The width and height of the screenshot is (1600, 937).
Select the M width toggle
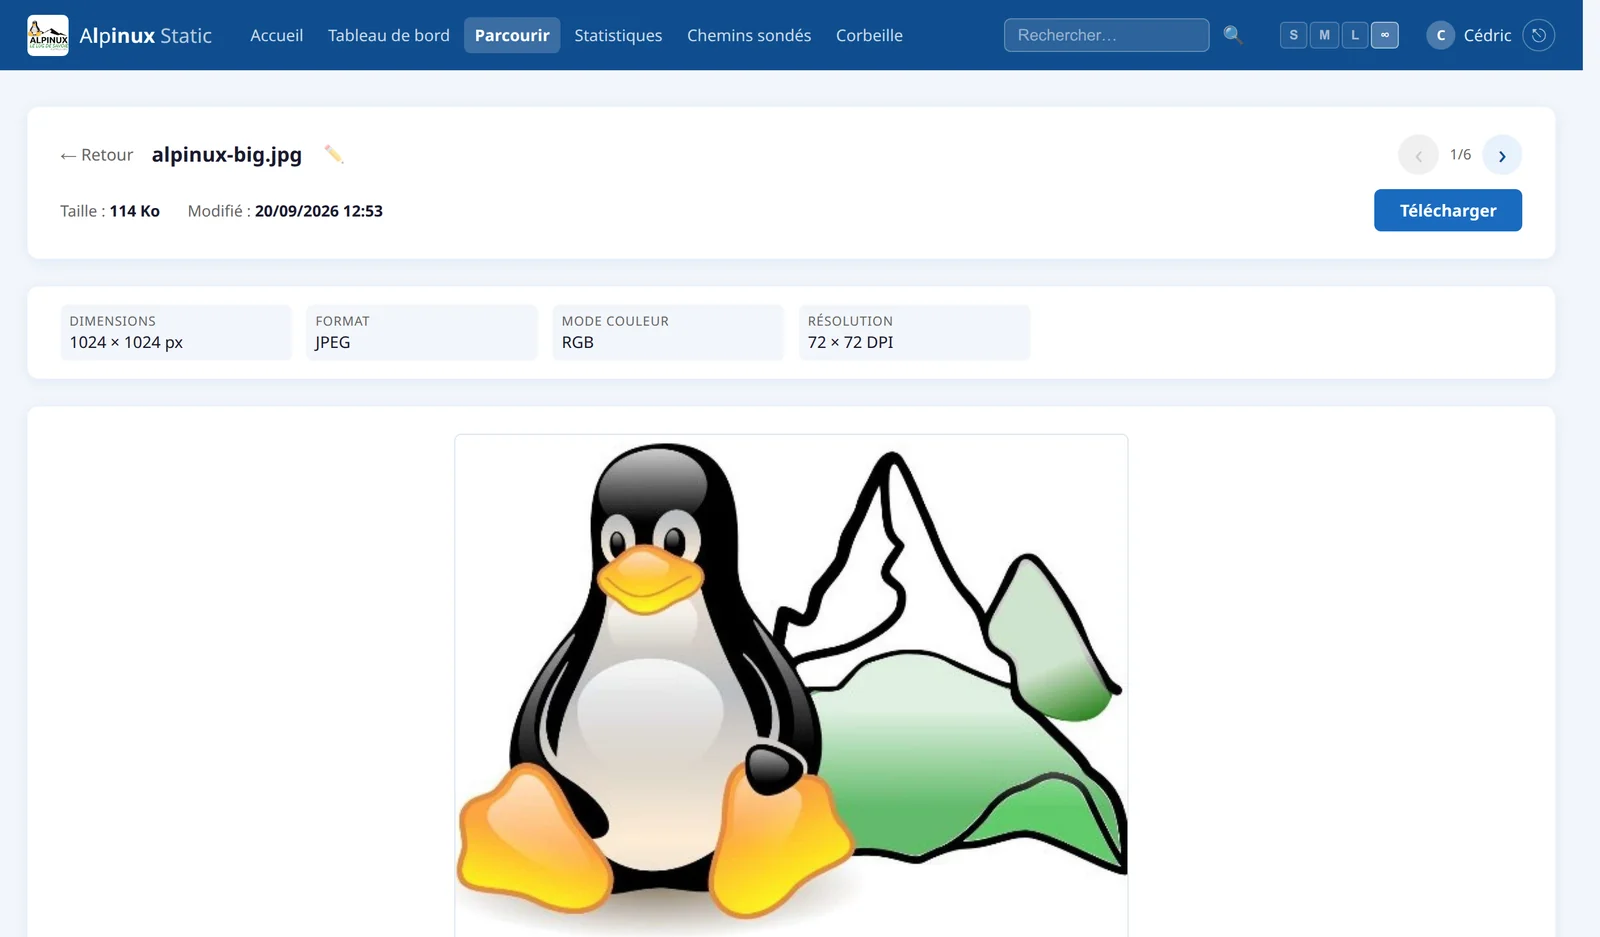pos(1324,35)
